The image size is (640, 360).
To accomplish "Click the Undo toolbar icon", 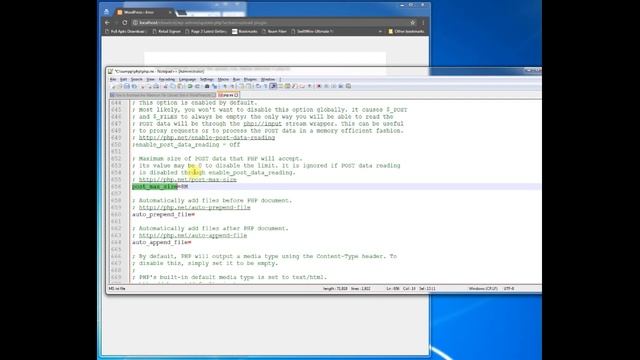I will 190,86.
